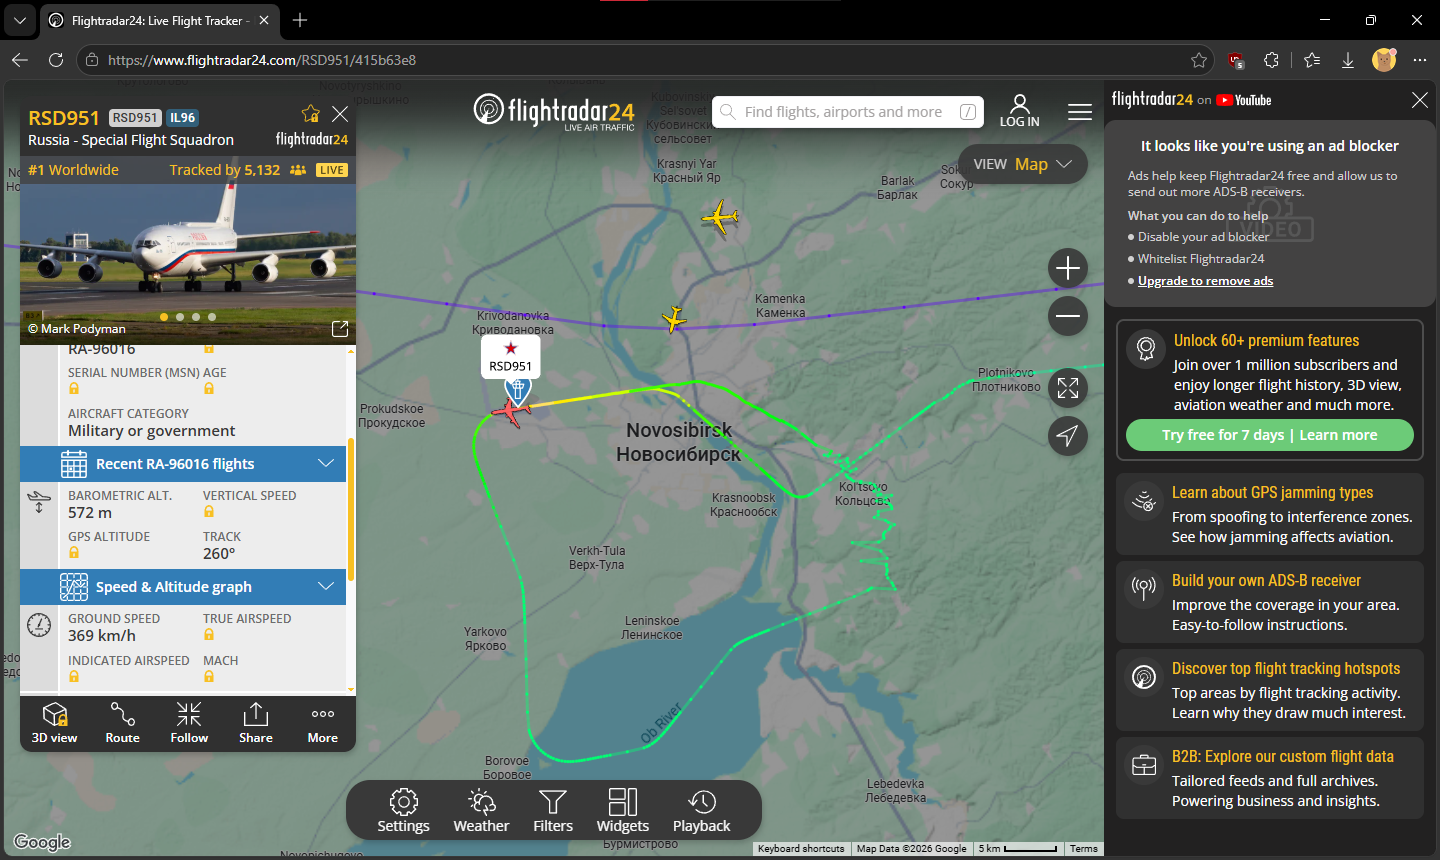Open B2B custom flight data link
This screenshot has width=1440, height=860.
[1270, 778]
